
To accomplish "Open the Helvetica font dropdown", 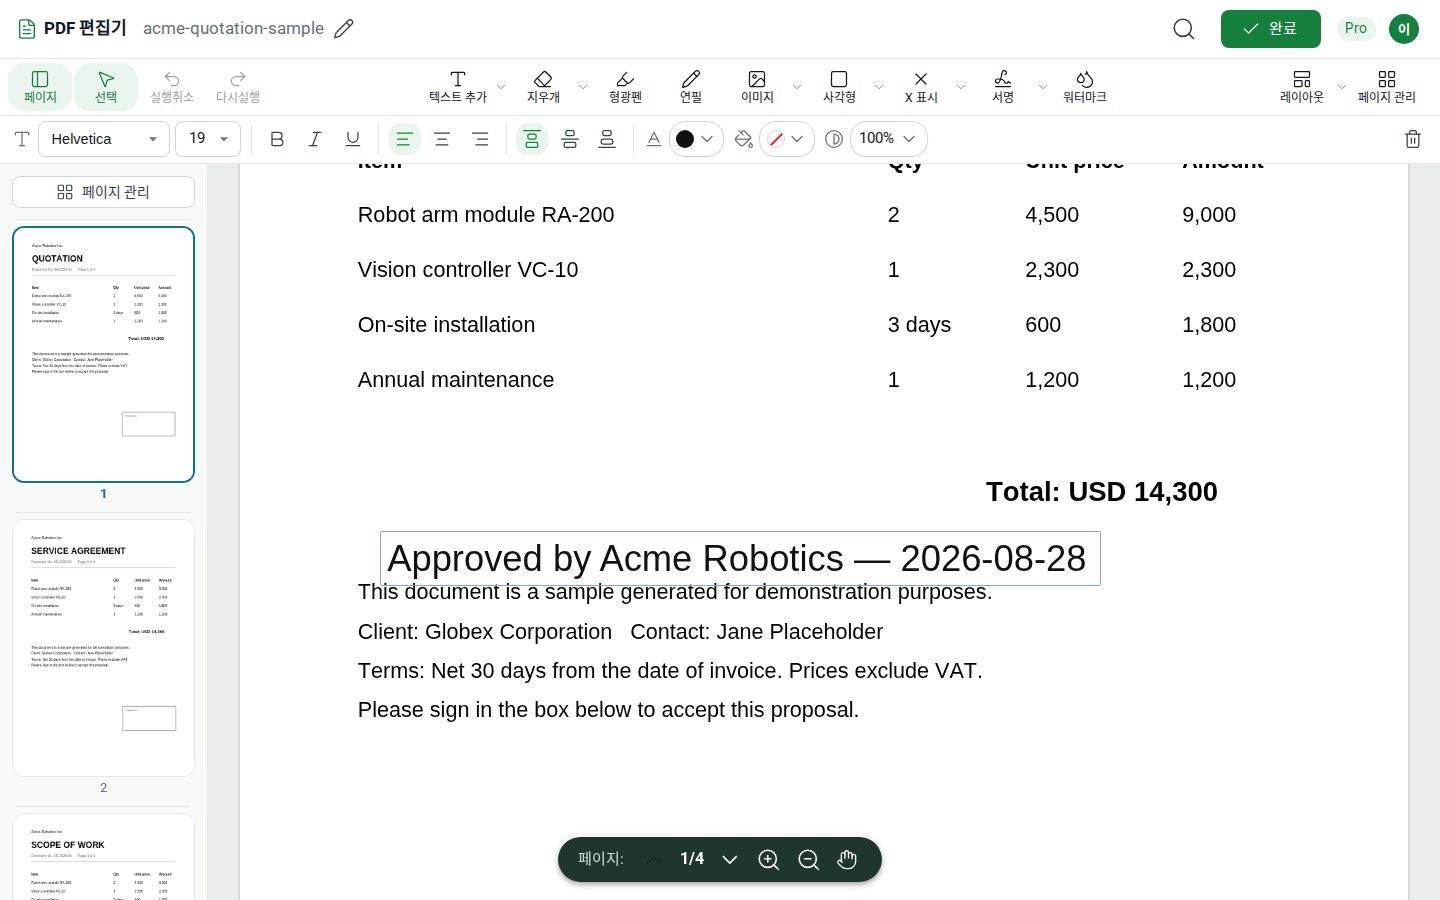I will click(104, 139).
